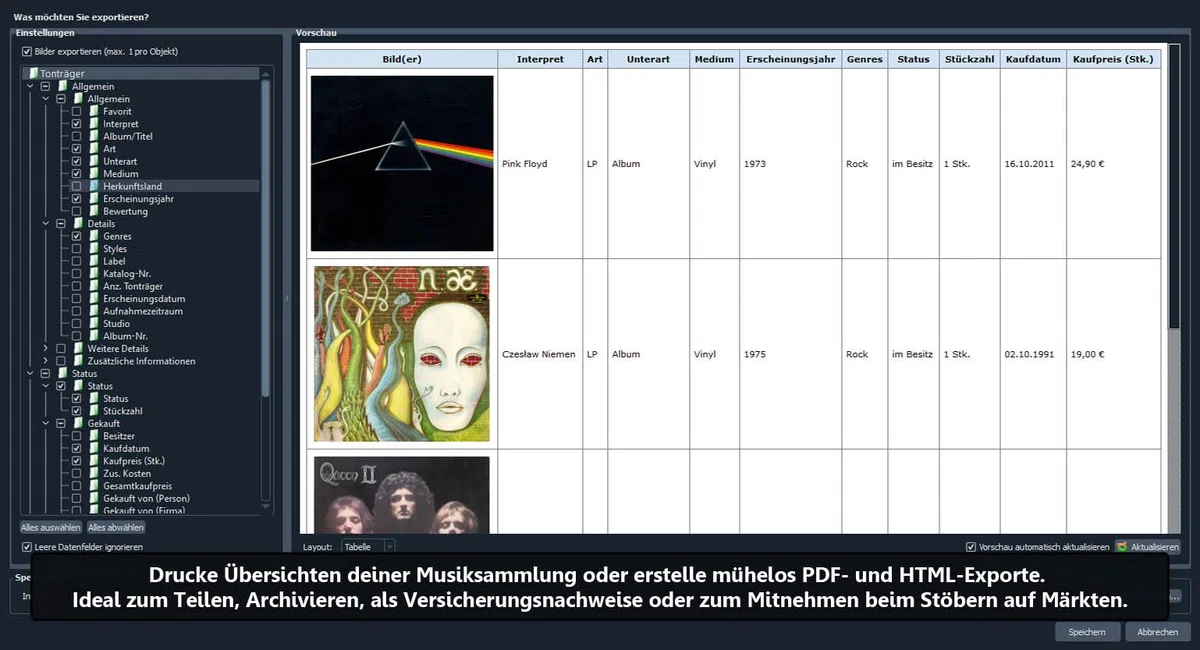Click the Besitzer field icon

tap(93, 436)
